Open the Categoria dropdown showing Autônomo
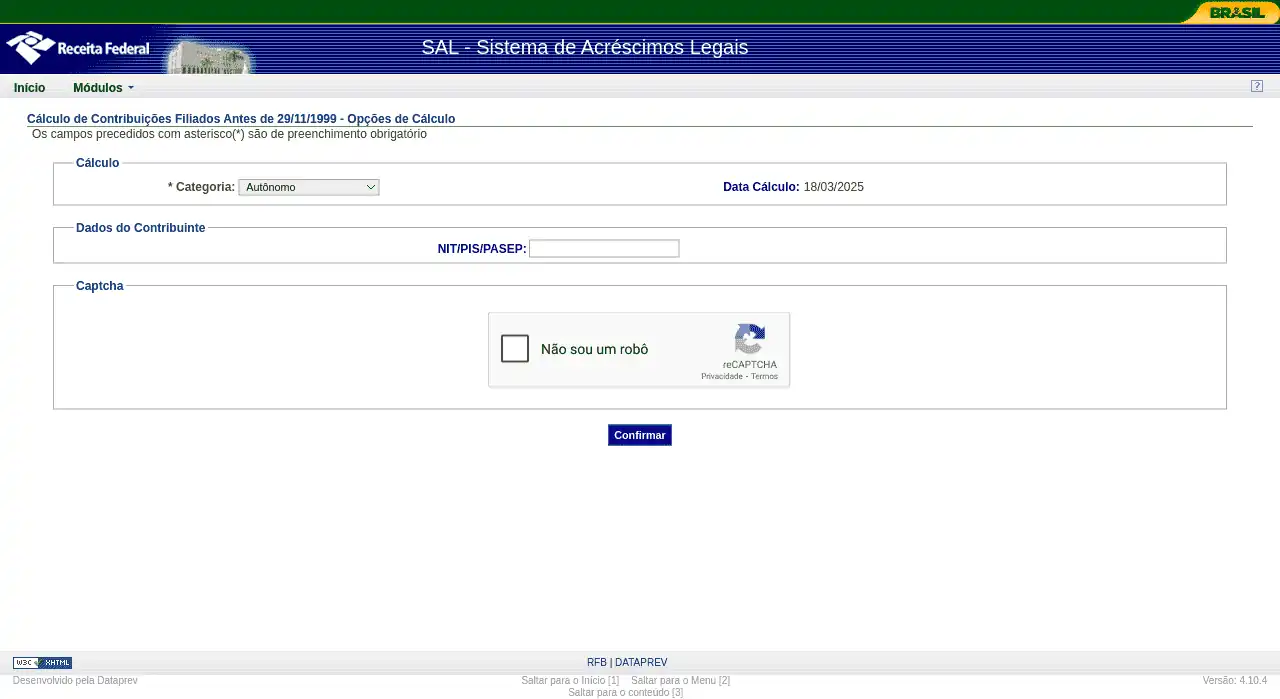The image size is (1280, 699). [309, 187]
